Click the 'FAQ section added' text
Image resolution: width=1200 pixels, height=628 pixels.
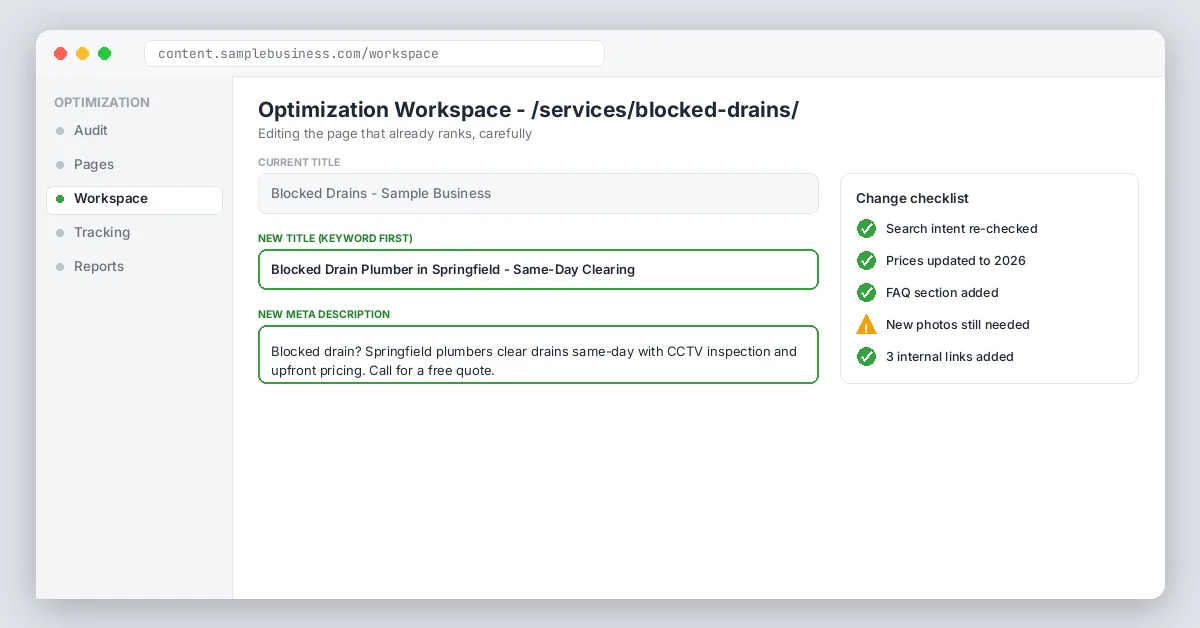coord(942,293)
